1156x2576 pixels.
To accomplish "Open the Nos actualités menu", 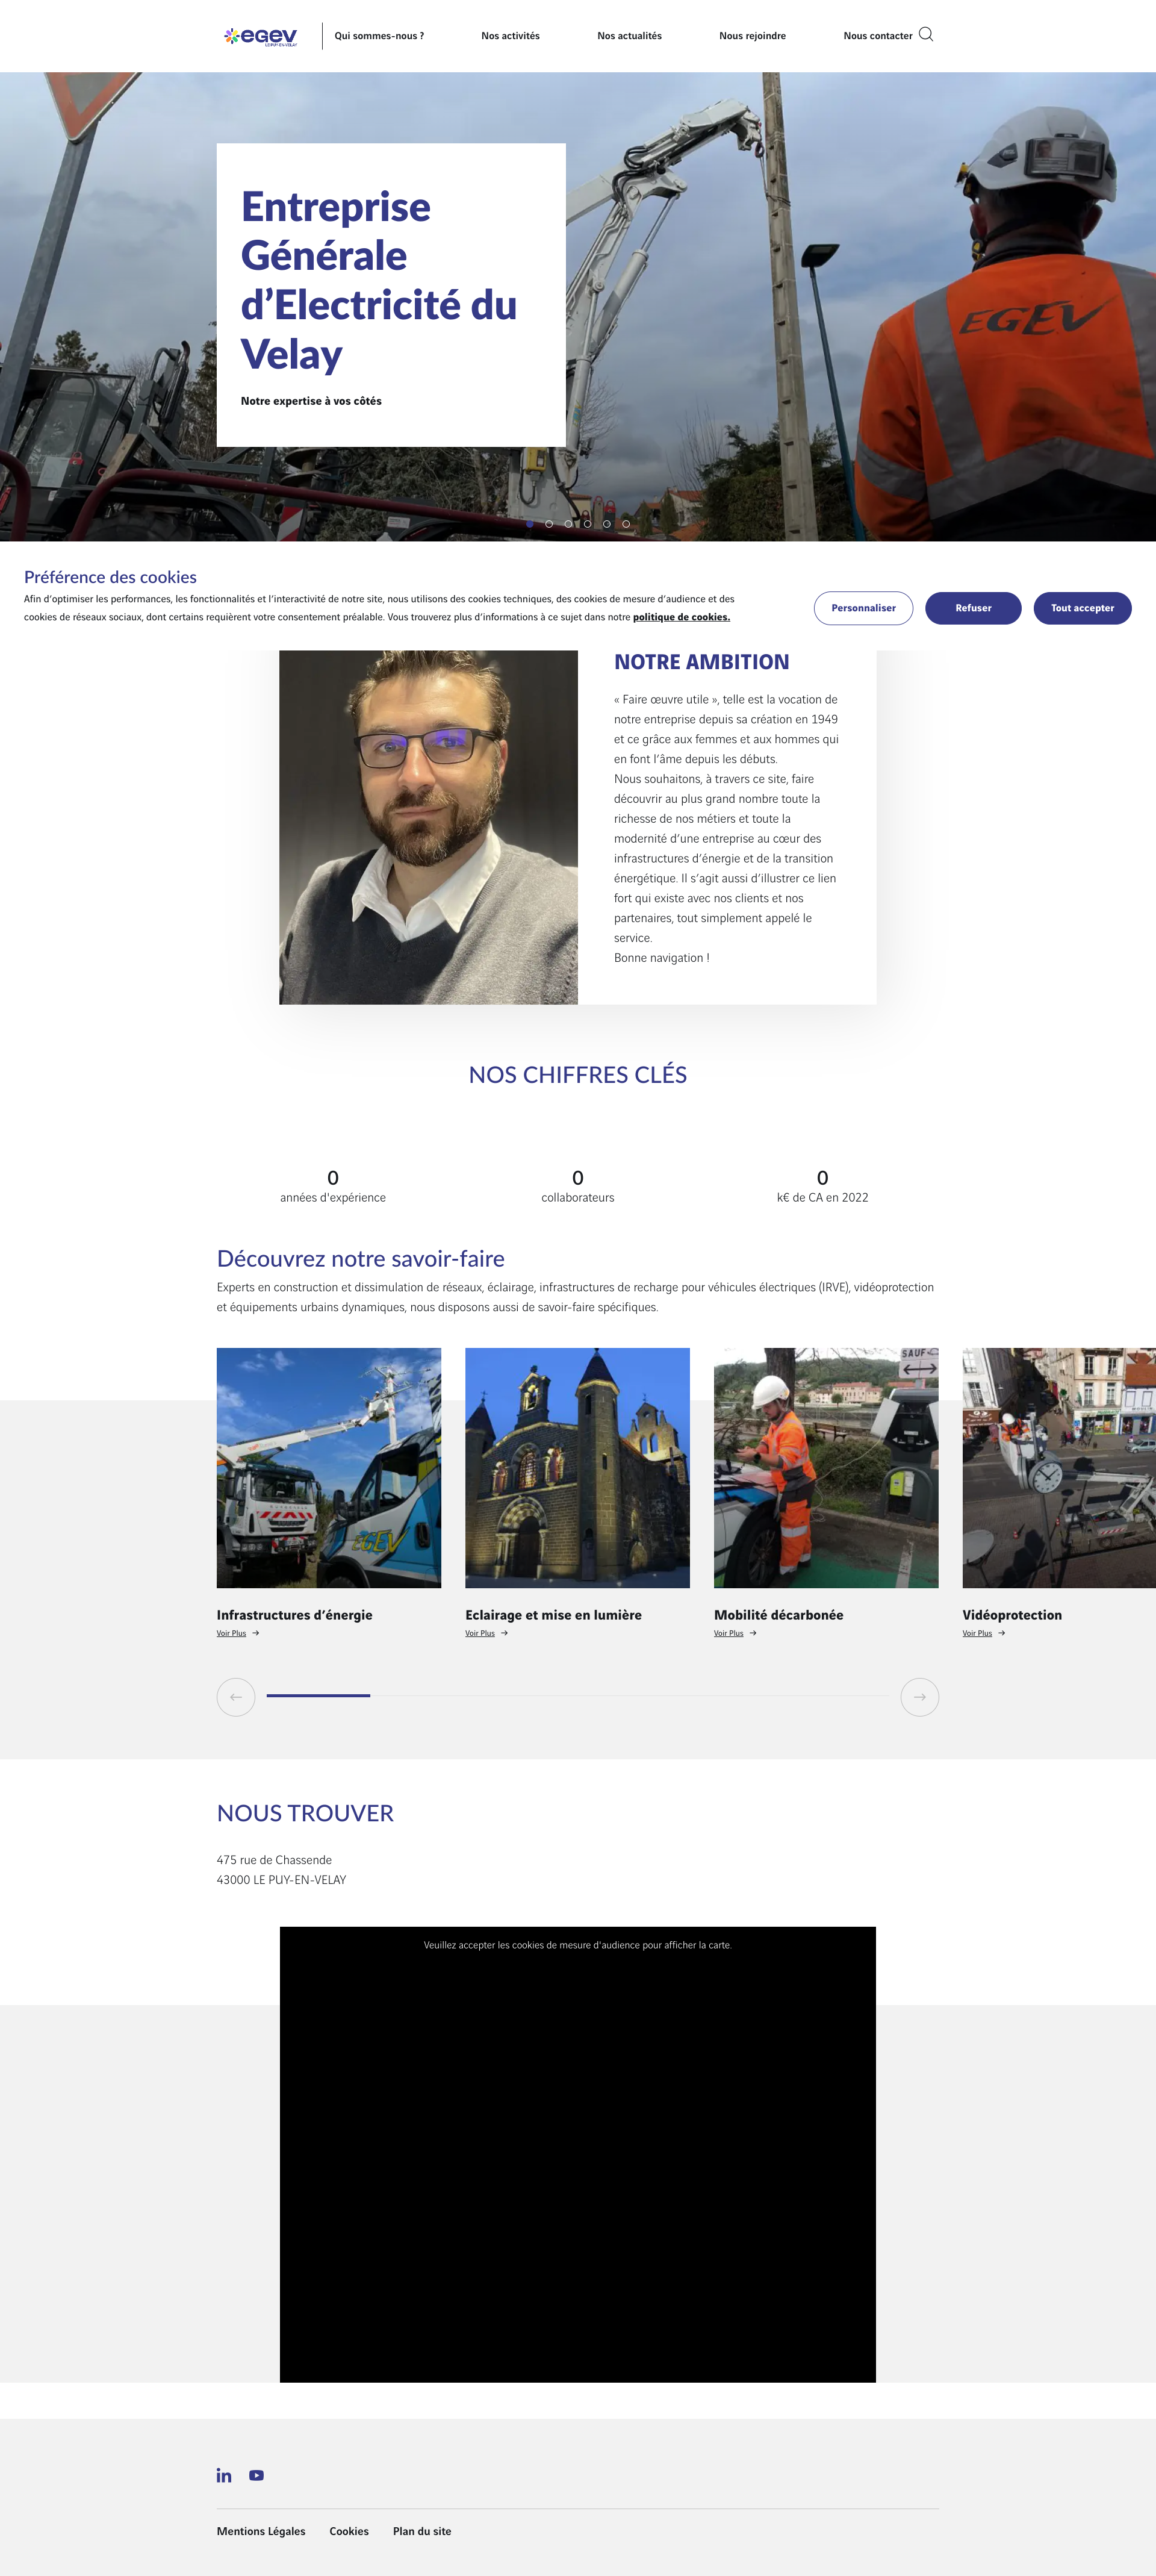I will point(629,36).
